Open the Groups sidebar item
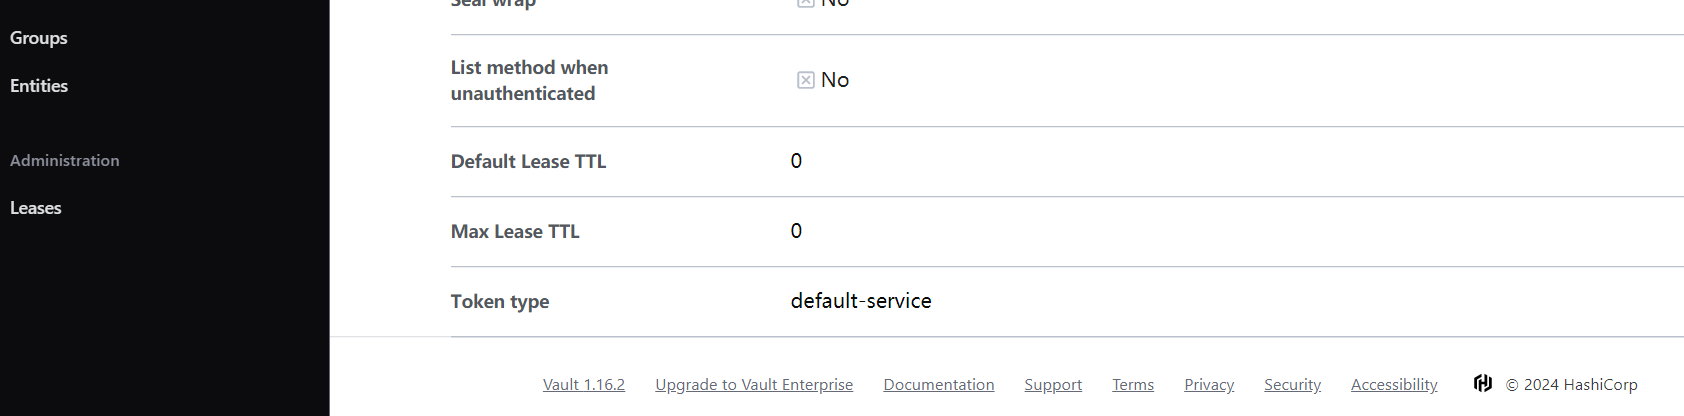This screenshot has width=1684, height=416. (x=39, y=38)
